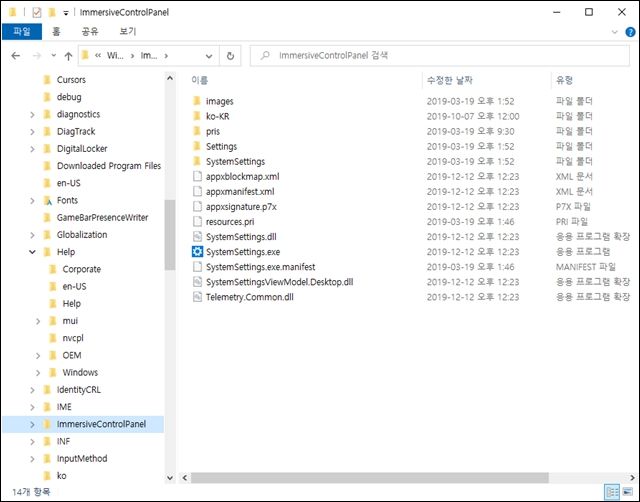Select the file name Telemetry.Common.dll
This screenshot has width=640, height=502.
point(250,297)
